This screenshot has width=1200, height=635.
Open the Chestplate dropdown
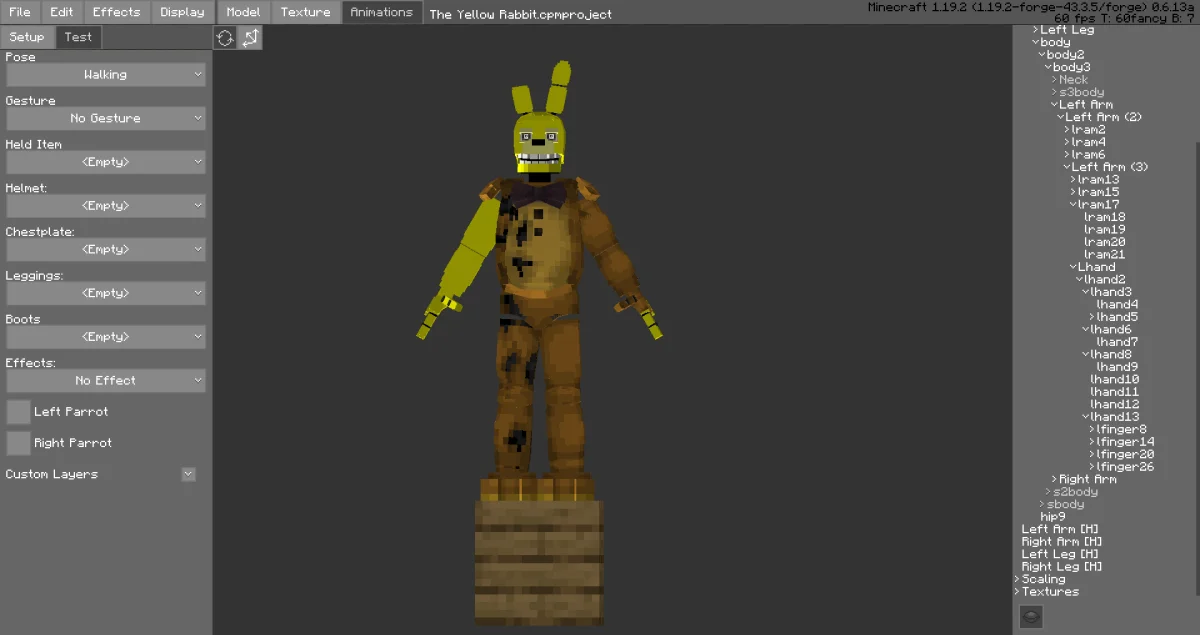click(106, 249)
